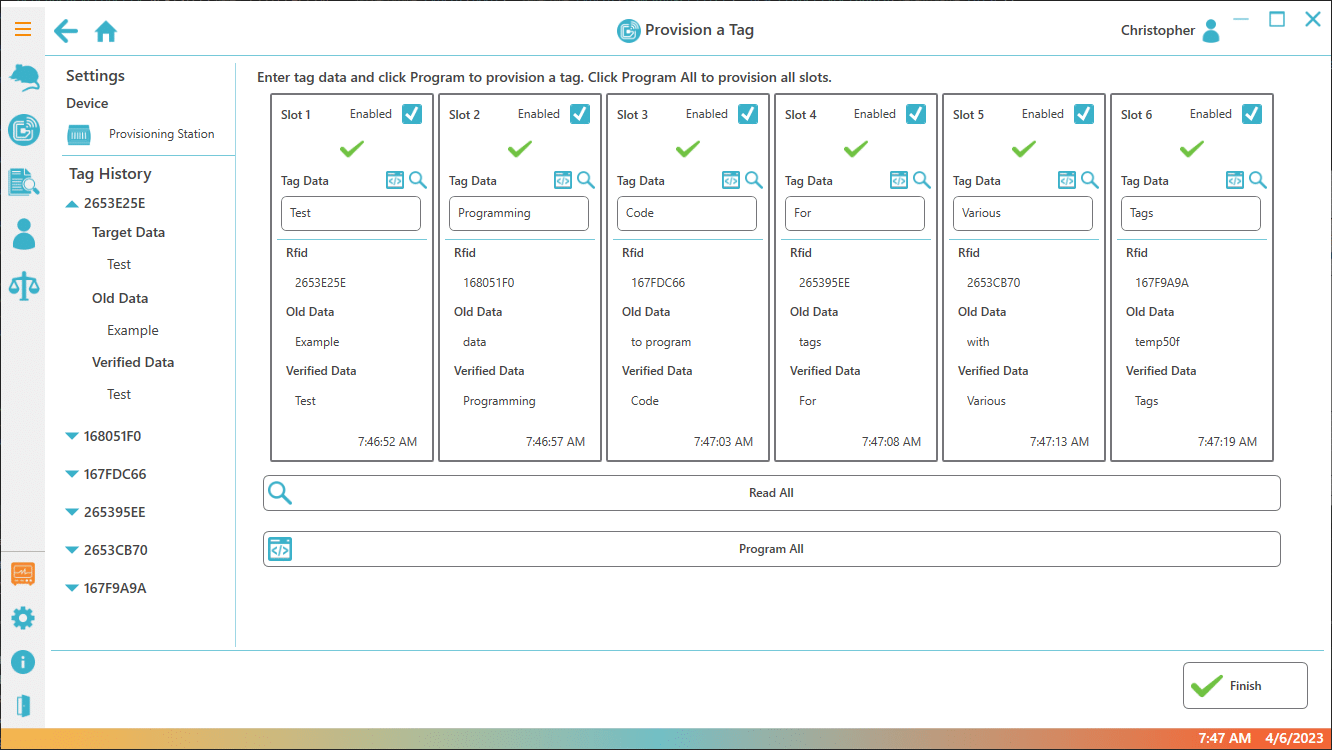Click Slot 5 Tag Data input field
Screen dimensions: 1332x750
click(x=1022, y=213)
